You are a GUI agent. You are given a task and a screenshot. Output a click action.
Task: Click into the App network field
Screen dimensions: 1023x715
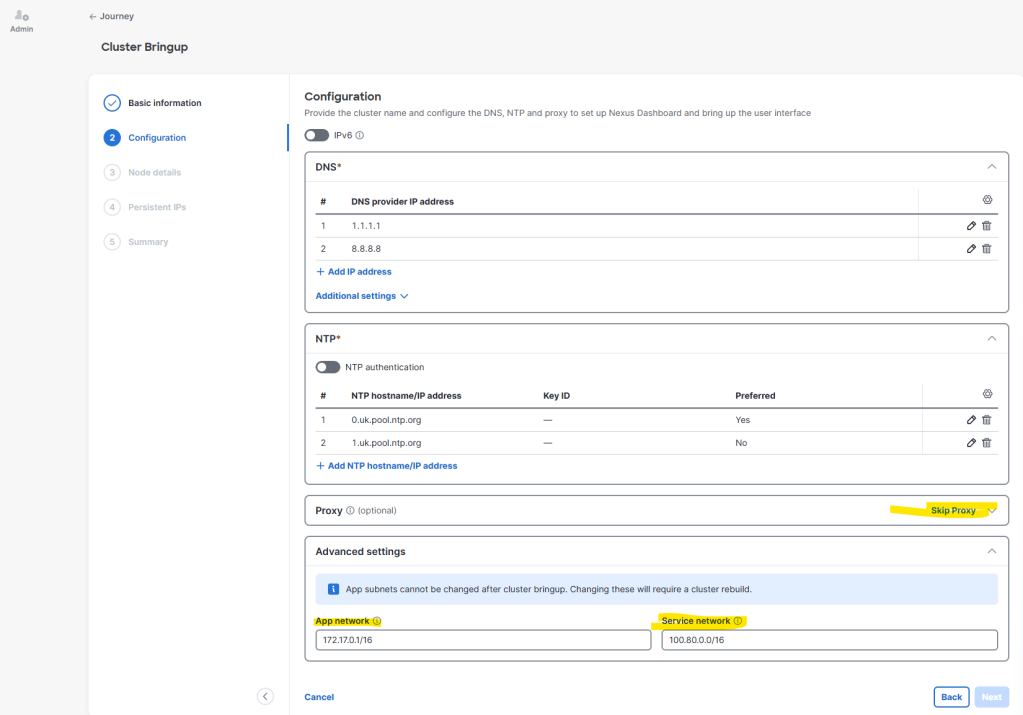[483, 640]
